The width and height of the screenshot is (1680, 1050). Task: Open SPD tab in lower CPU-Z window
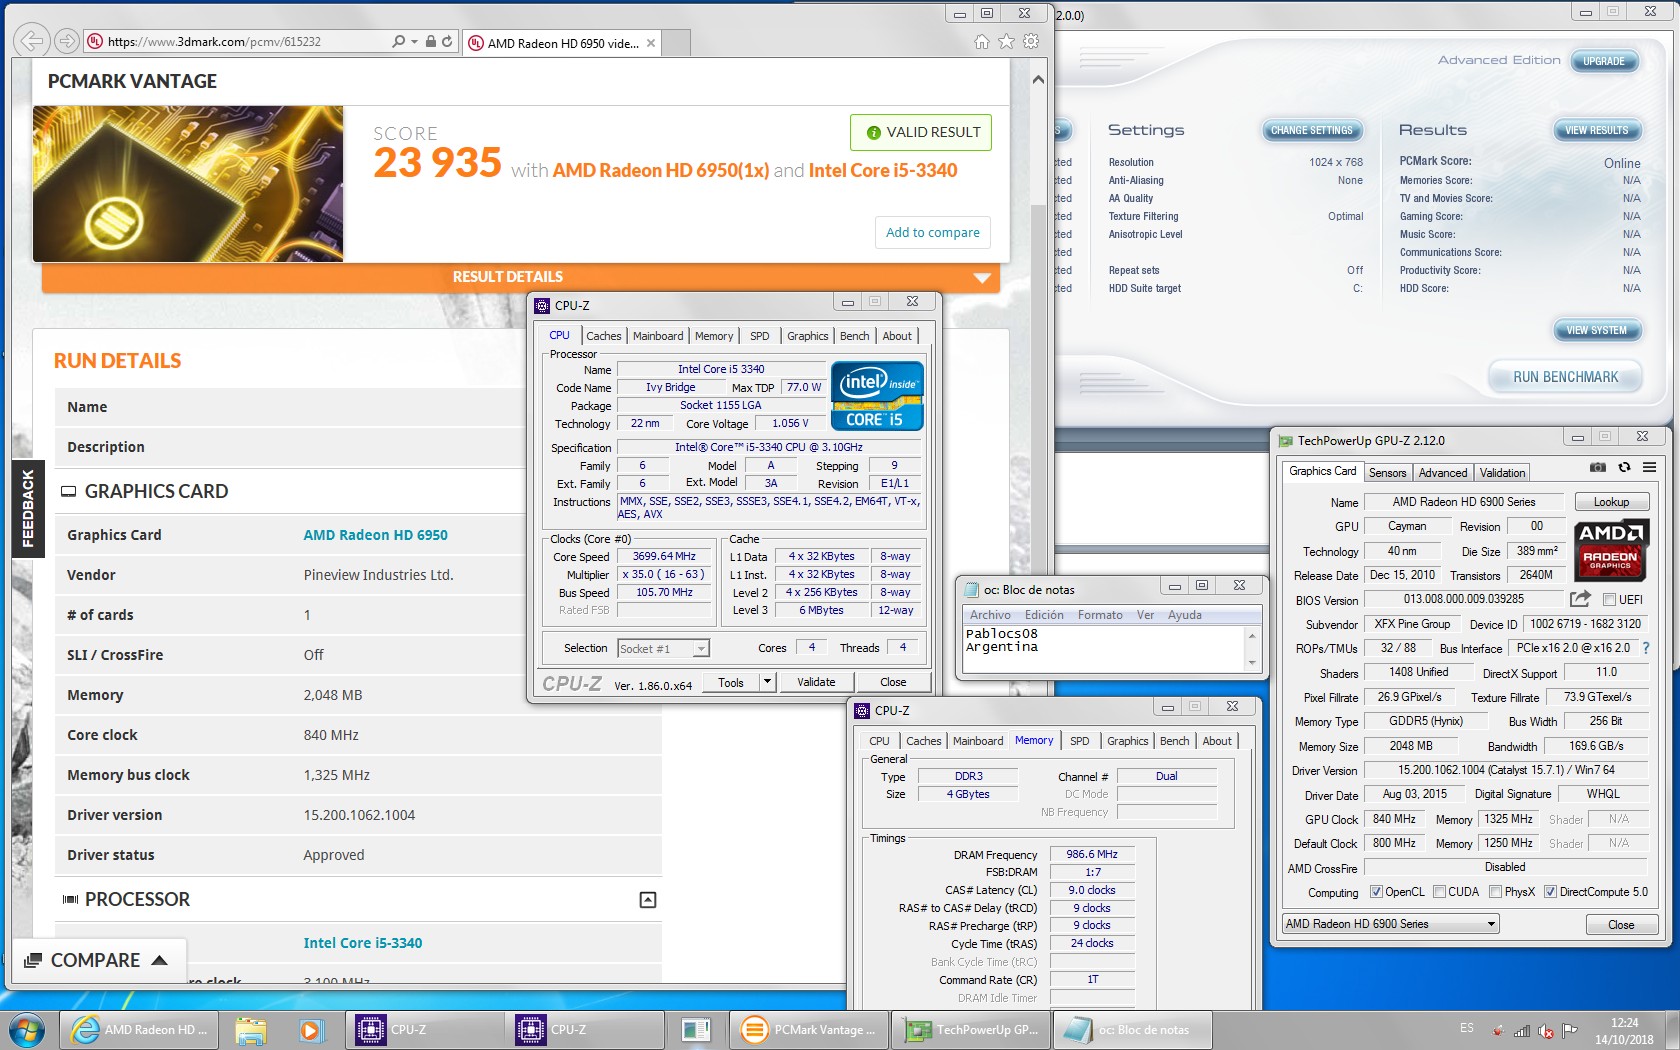coord(1079,741)
